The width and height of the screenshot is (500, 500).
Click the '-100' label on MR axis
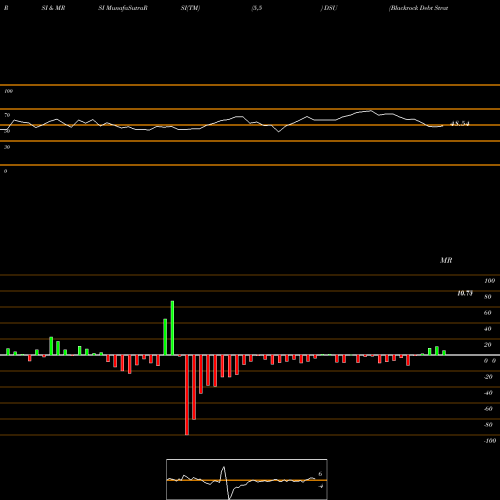coord(490,441)
